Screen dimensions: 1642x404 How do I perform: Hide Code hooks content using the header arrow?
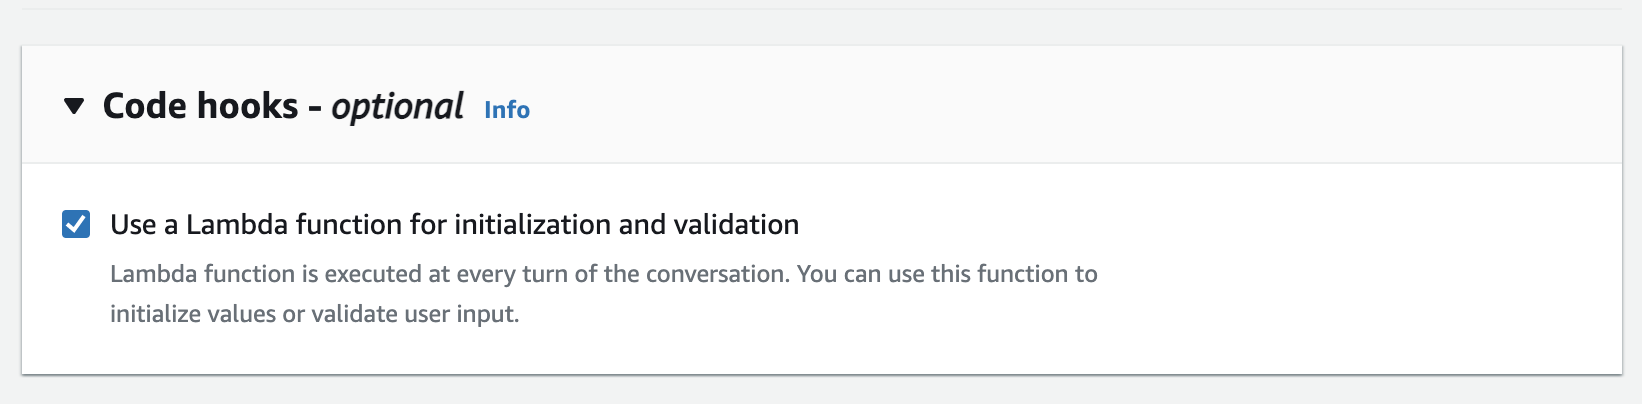click(74, 106)
